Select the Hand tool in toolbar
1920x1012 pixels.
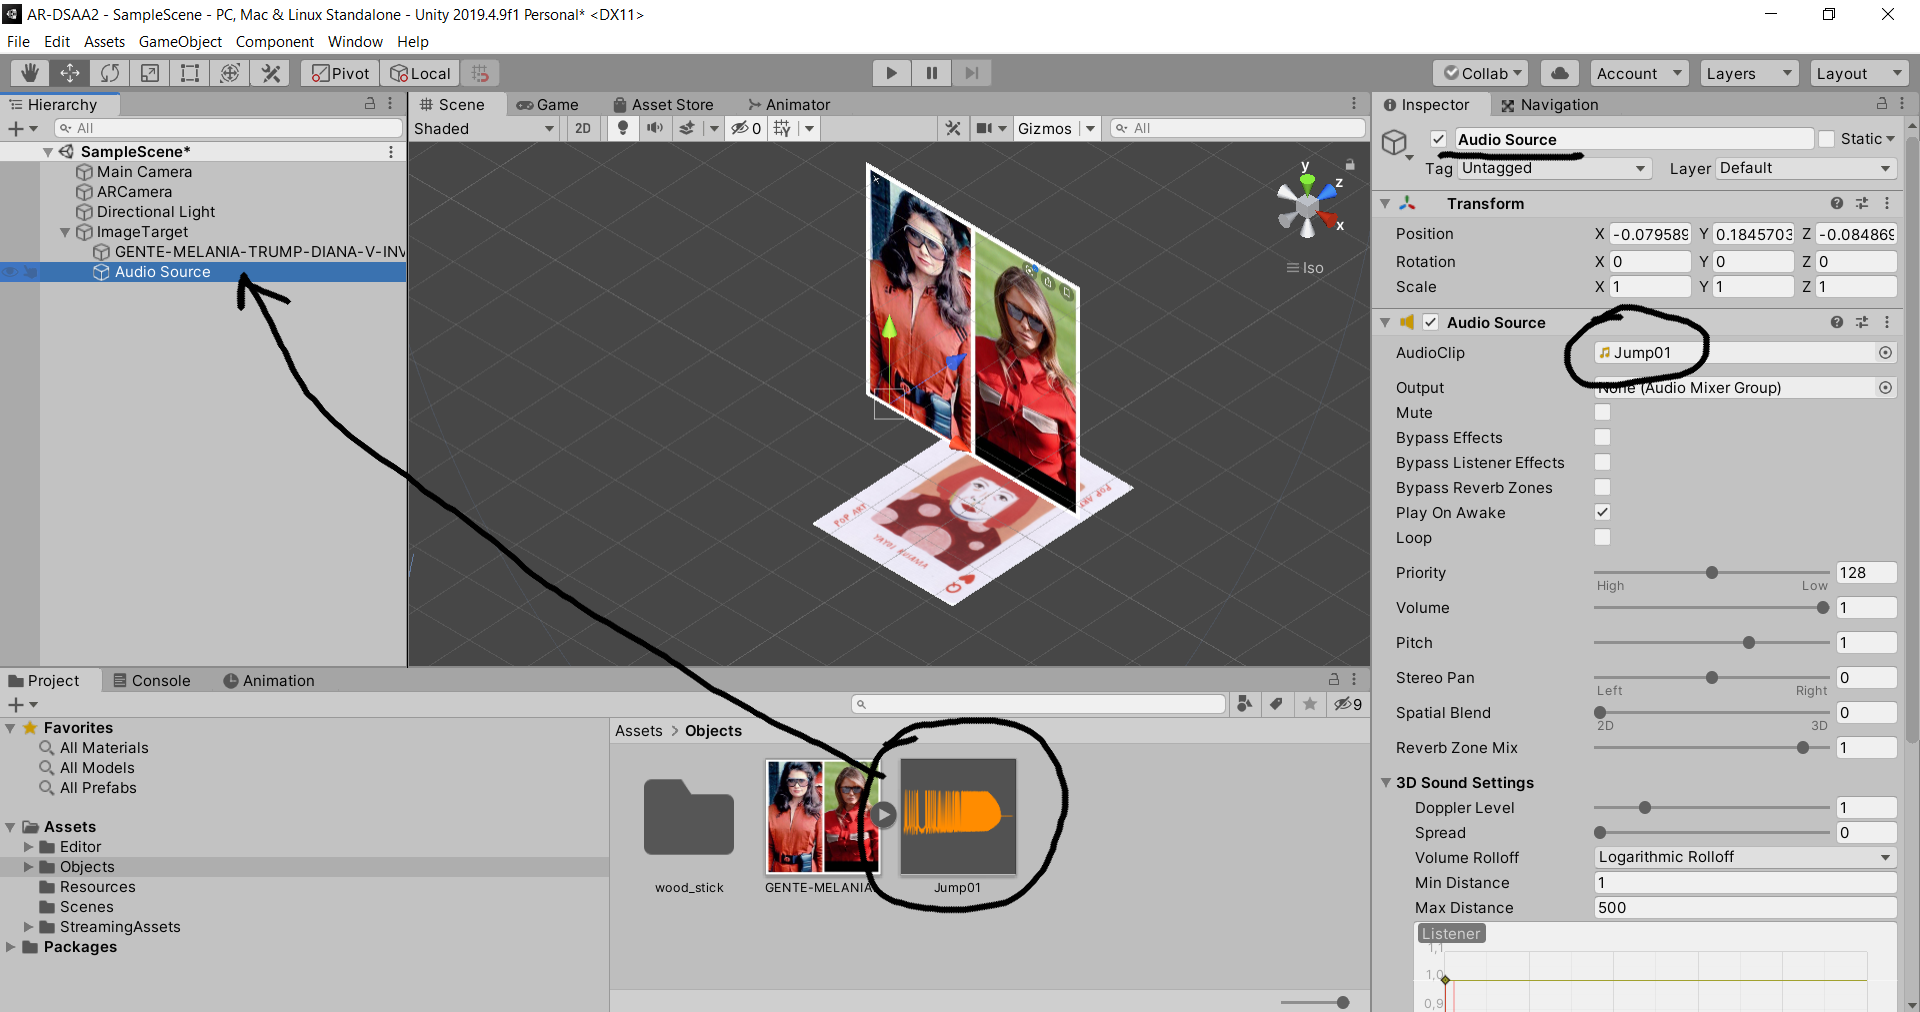30,73
